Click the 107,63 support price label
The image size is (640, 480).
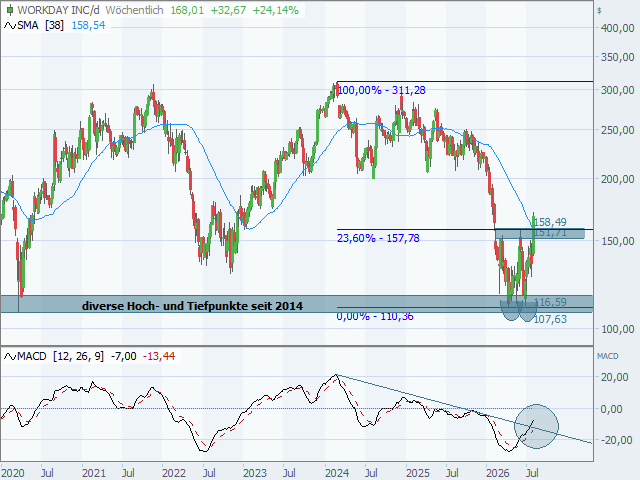[x=550, y=319]
